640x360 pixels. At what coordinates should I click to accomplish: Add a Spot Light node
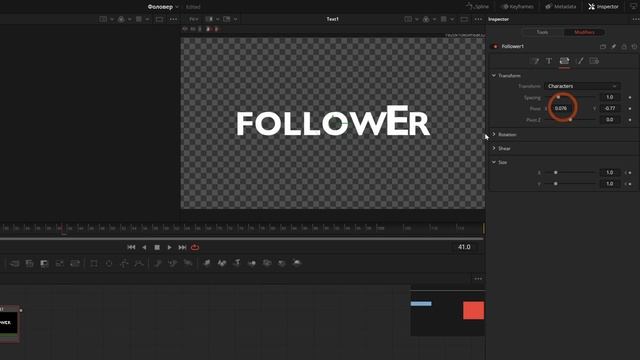pos(282,263)
